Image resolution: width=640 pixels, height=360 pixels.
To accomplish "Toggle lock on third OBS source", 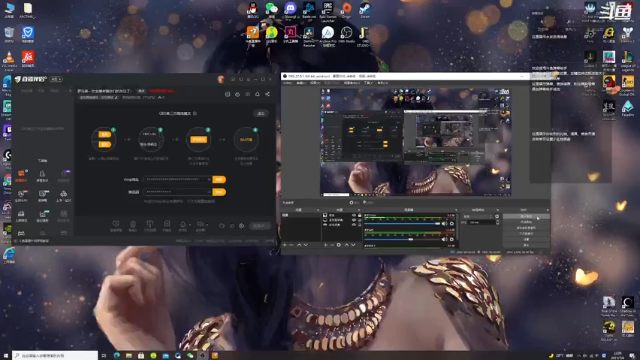I will tap(360, 225).
